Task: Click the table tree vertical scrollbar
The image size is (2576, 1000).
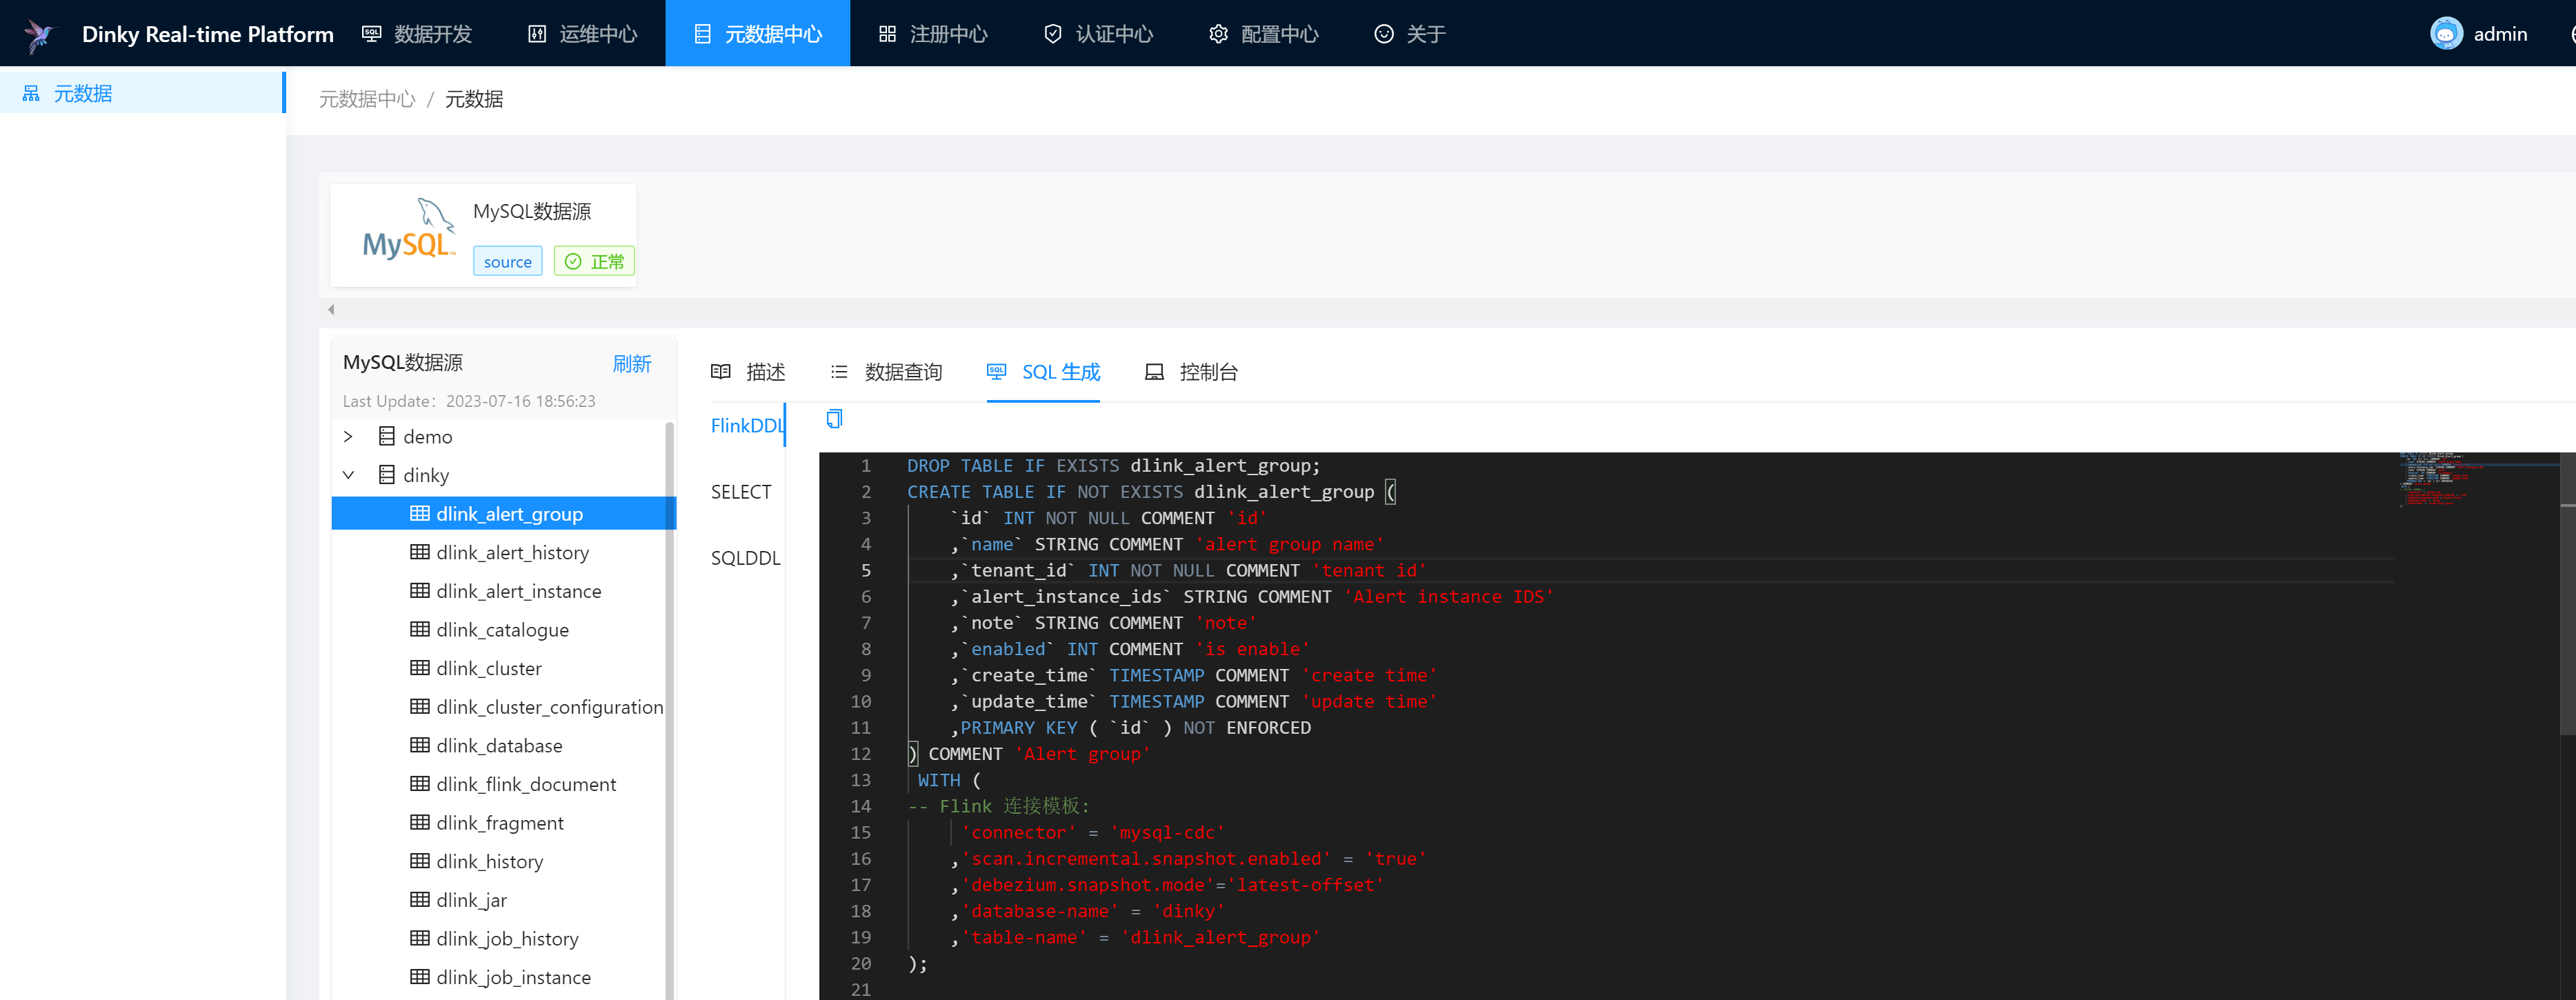Action: tap(669, 700)
